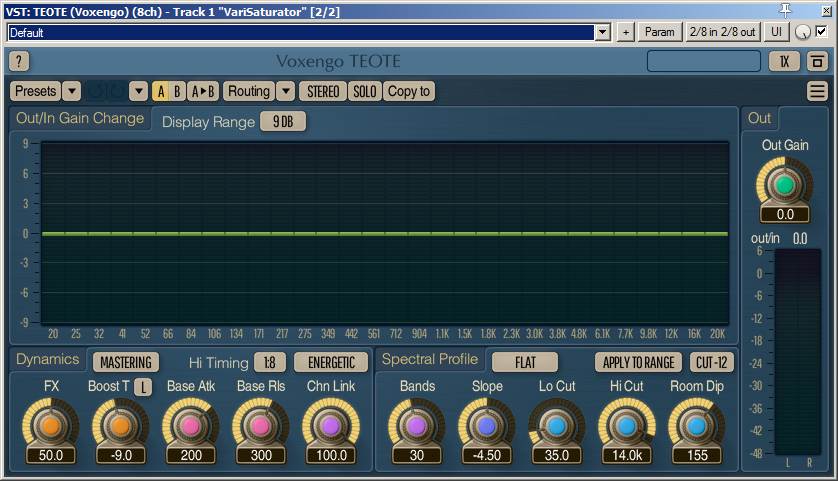Click the Out Gain knob
The height and width of the screenshot is (481, 838).
785,185
